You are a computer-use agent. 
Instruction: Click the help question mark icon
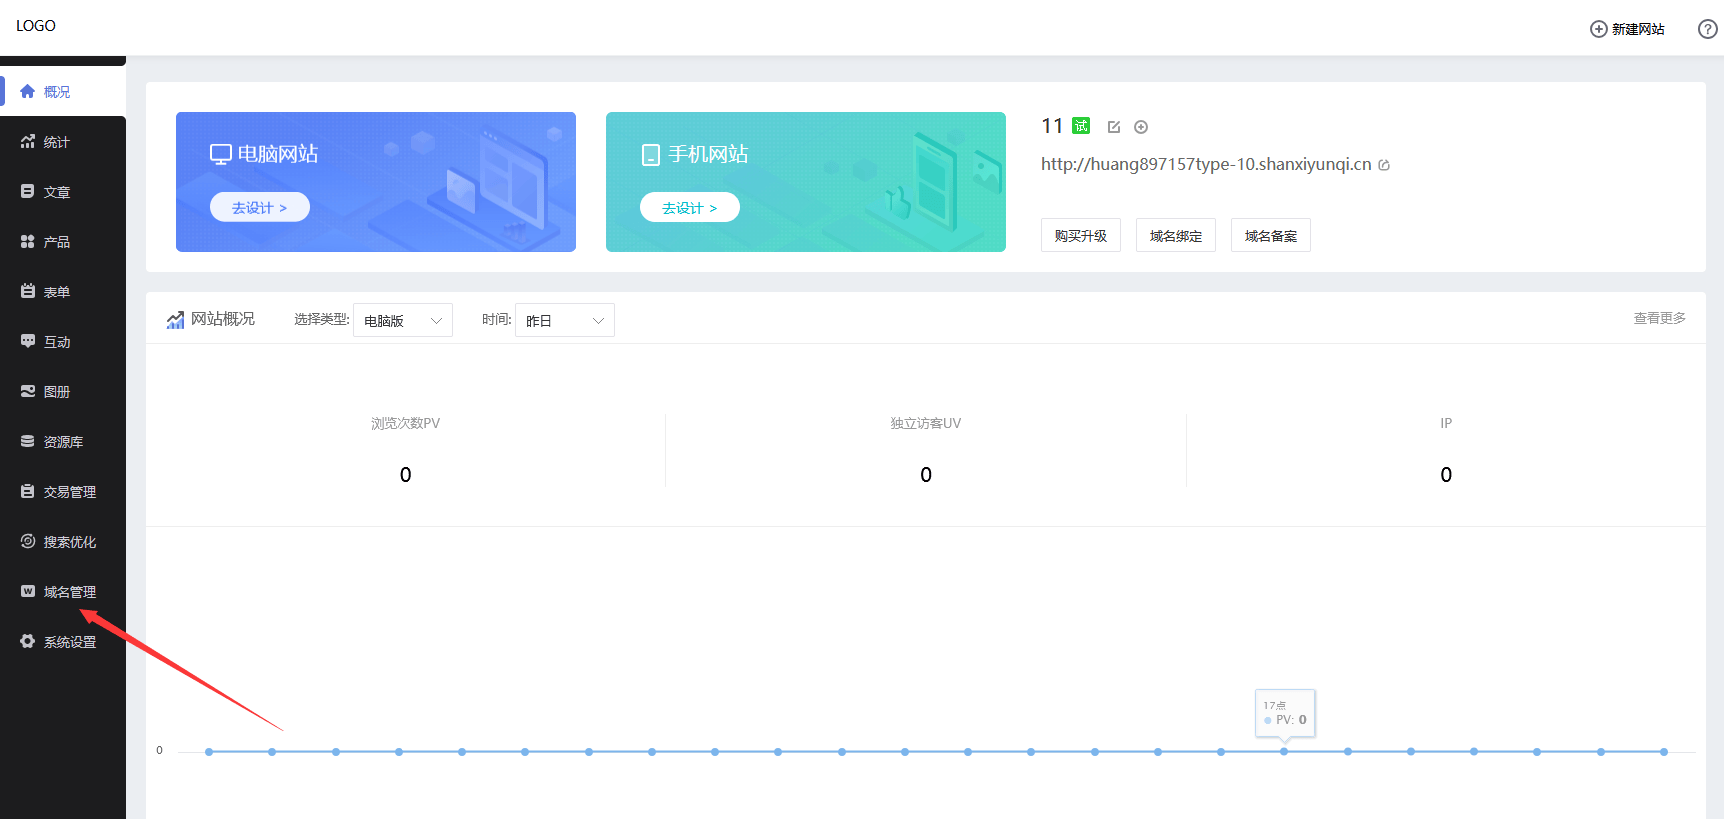pos(1708,29)
